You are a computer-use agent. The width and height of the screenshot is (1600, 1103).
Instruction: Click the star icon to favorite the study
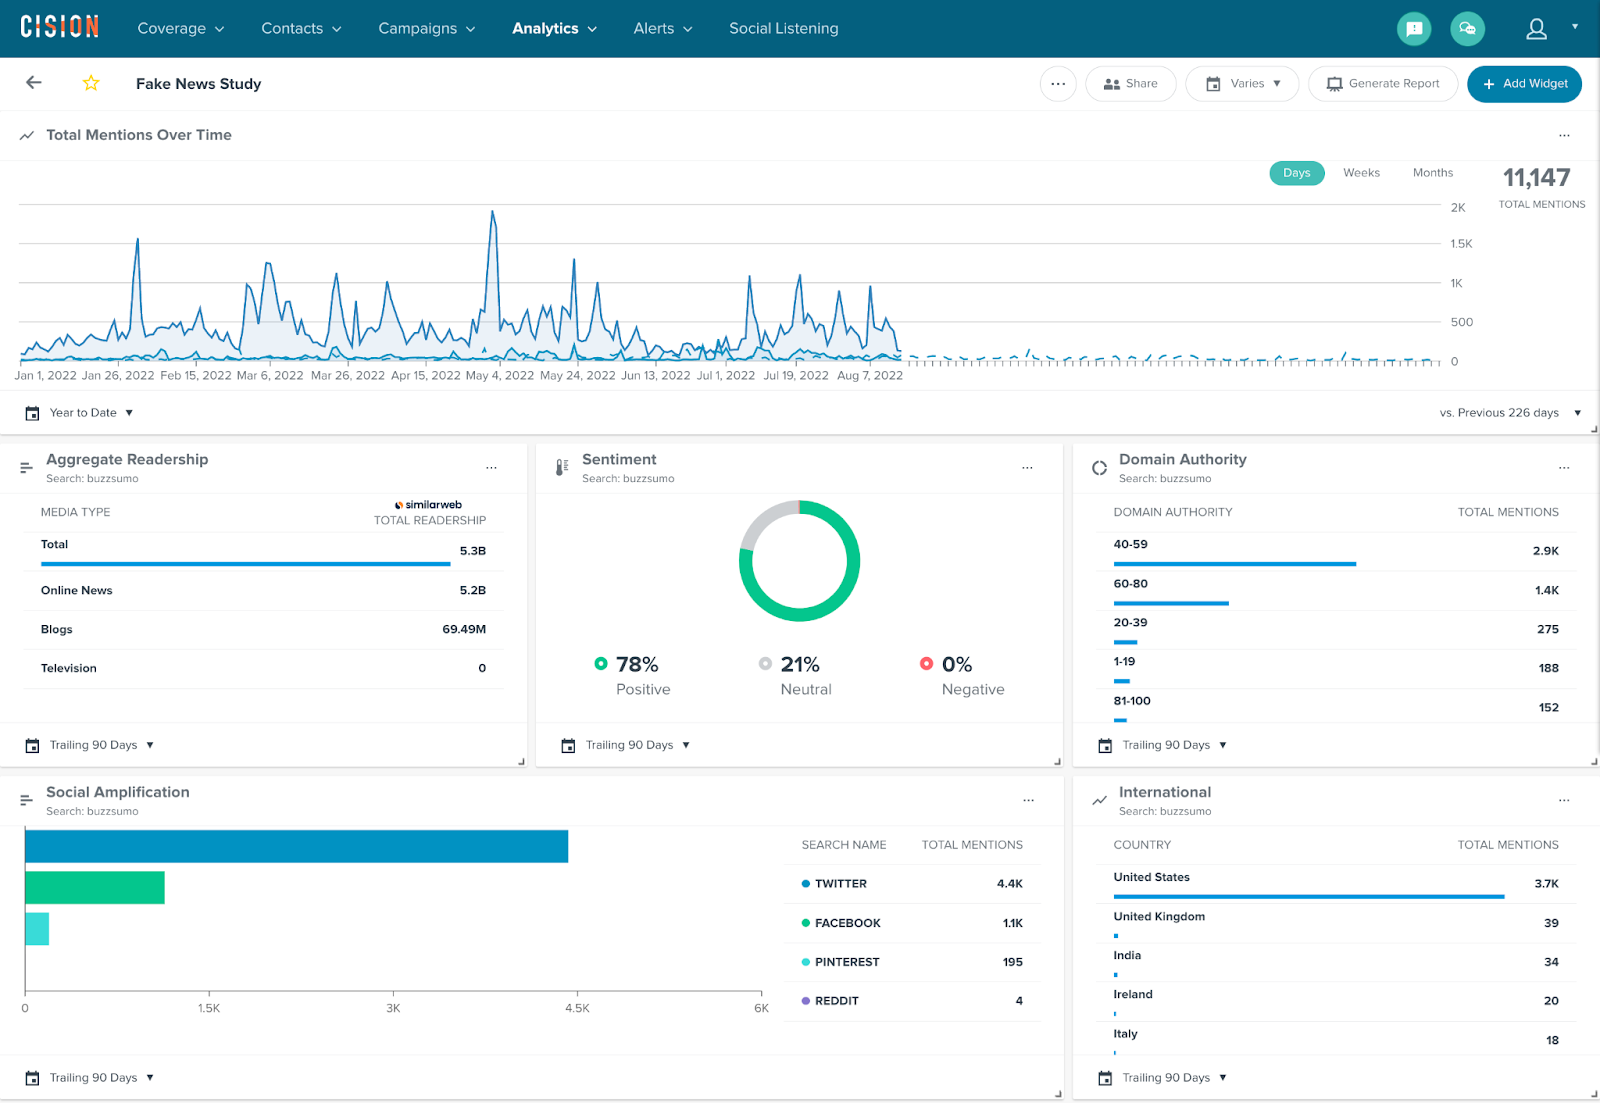(90, 83)
